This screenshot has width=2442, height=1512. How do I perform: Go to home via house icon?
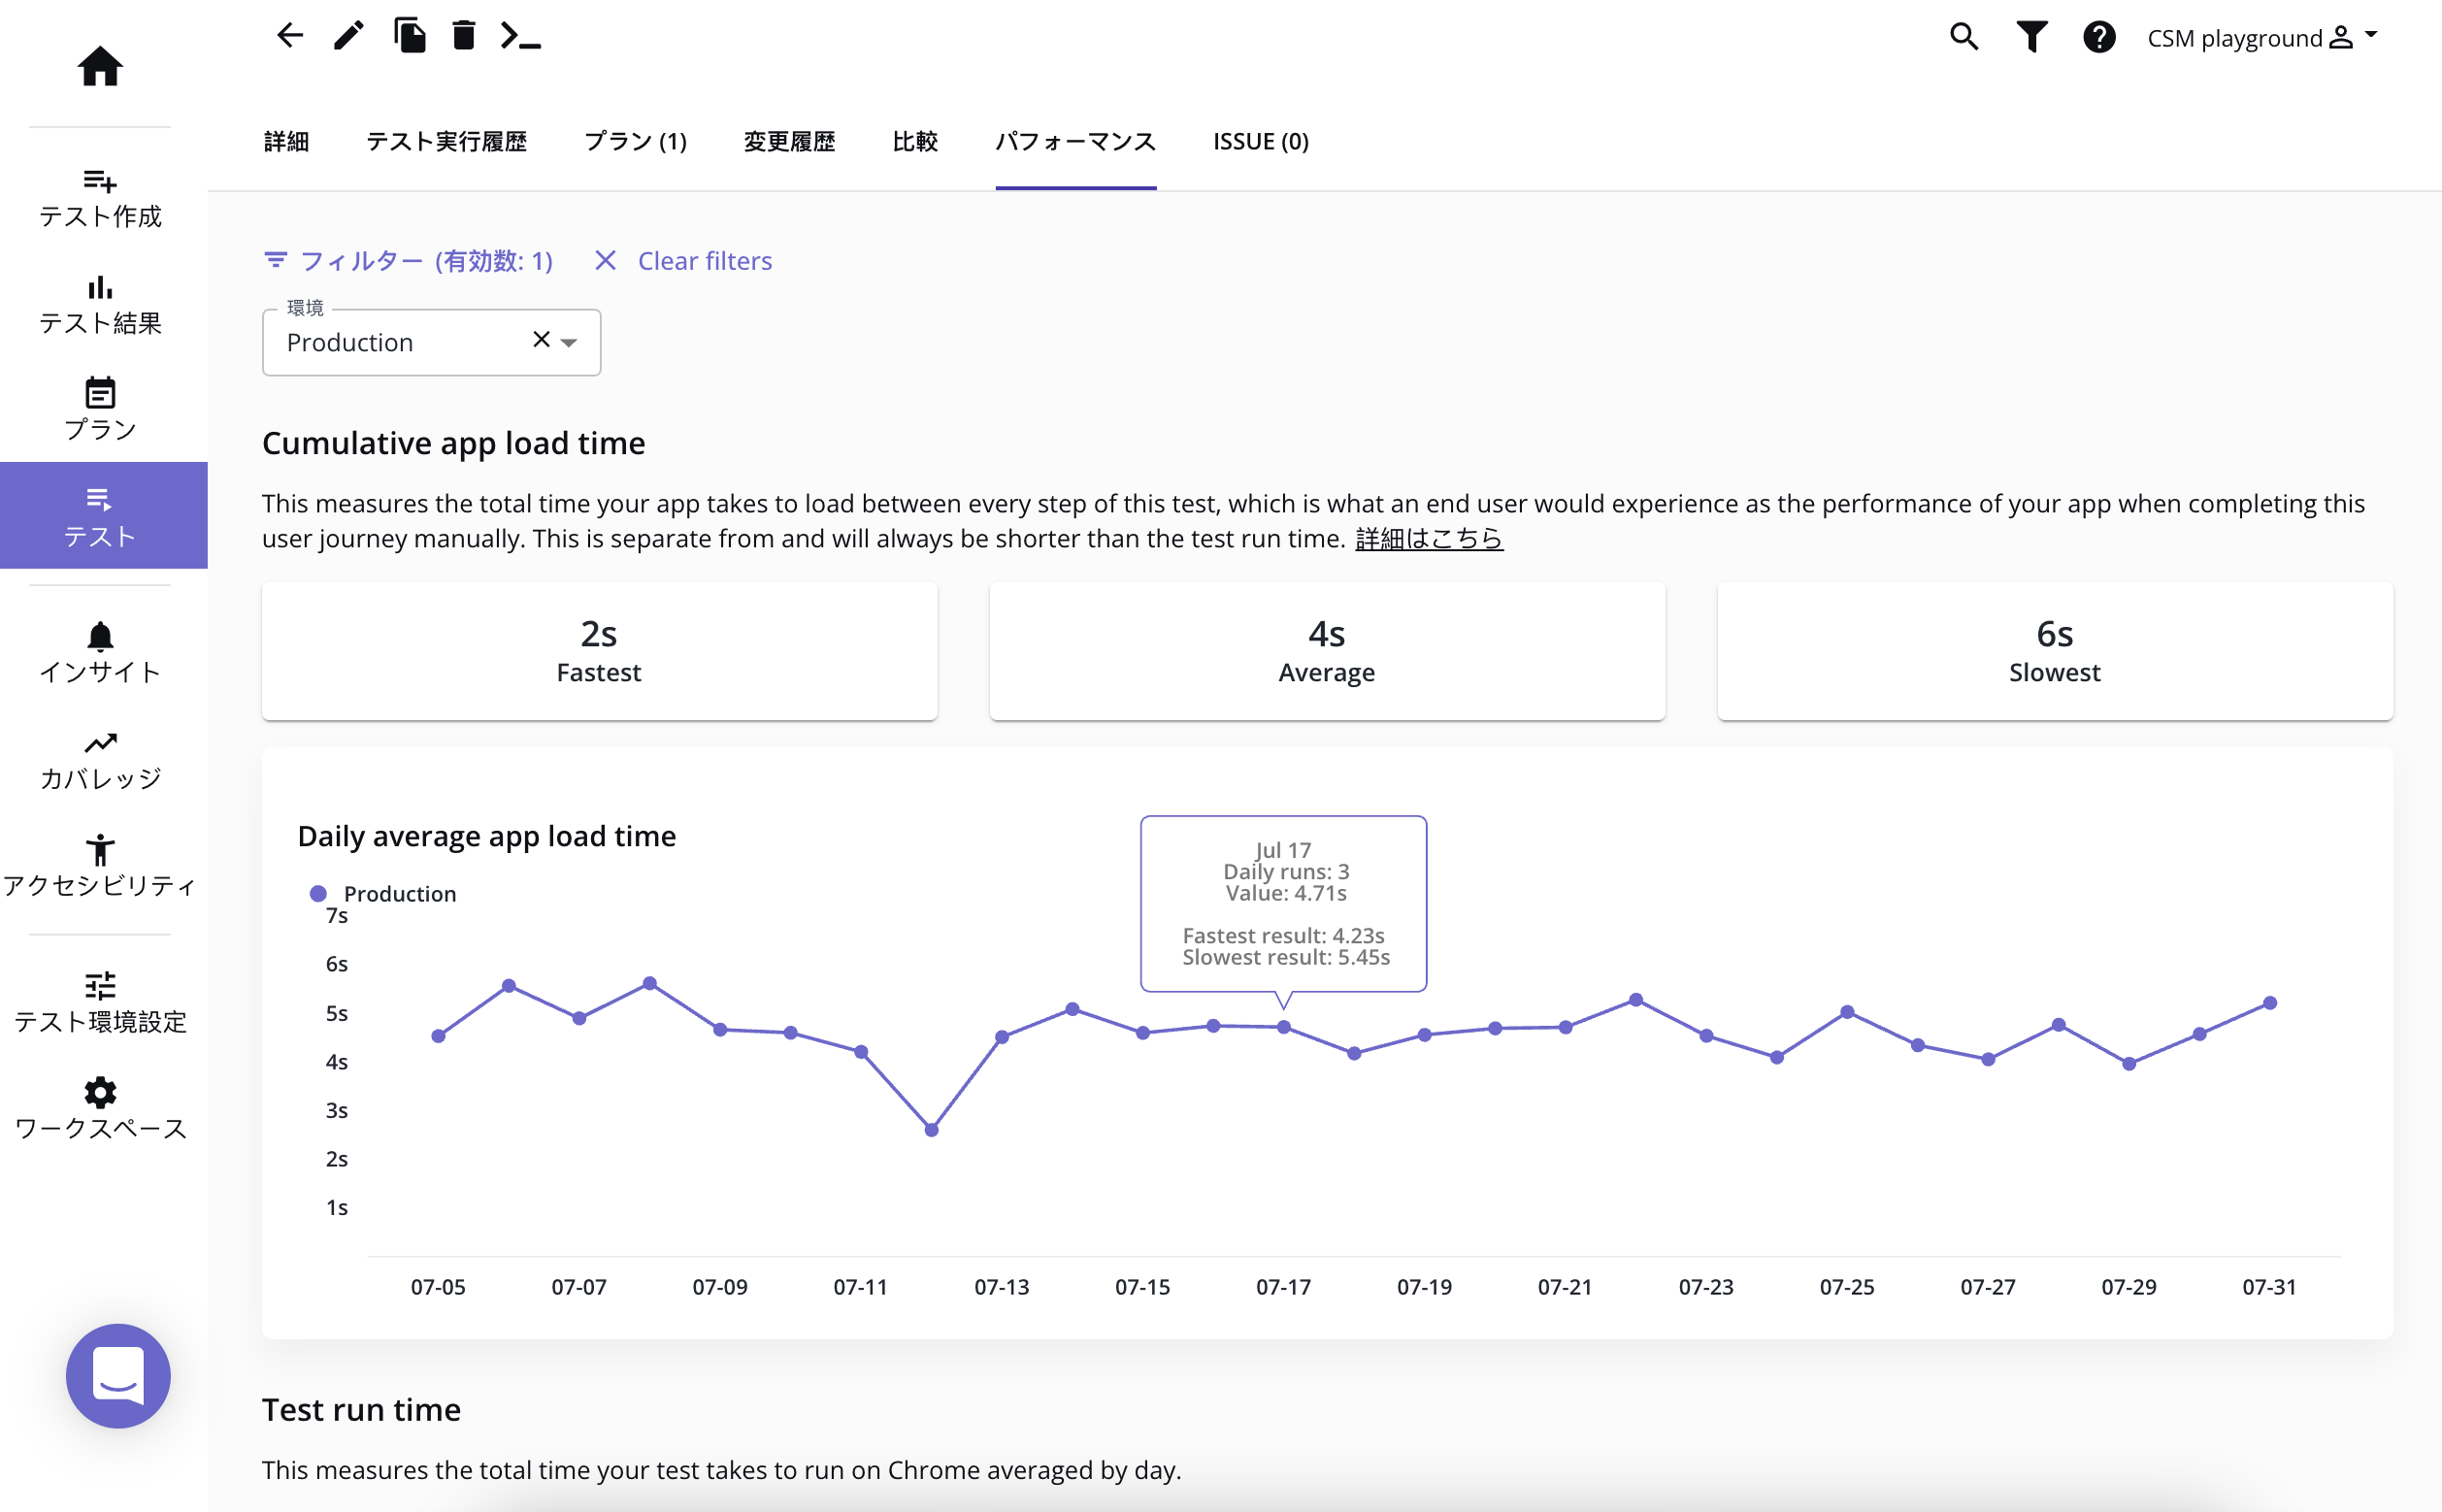click(100, 67)
